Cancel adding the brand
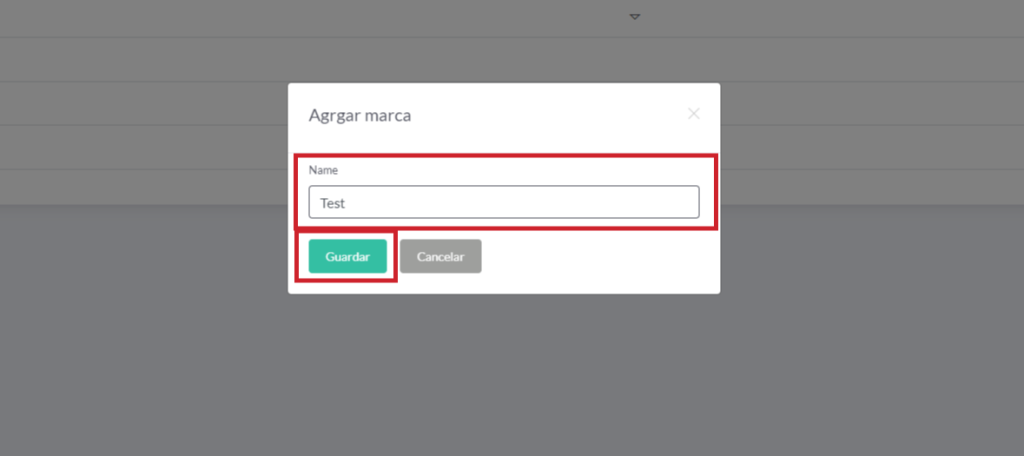This screenshot has width=1024, height=456. [x=440, y=256]
